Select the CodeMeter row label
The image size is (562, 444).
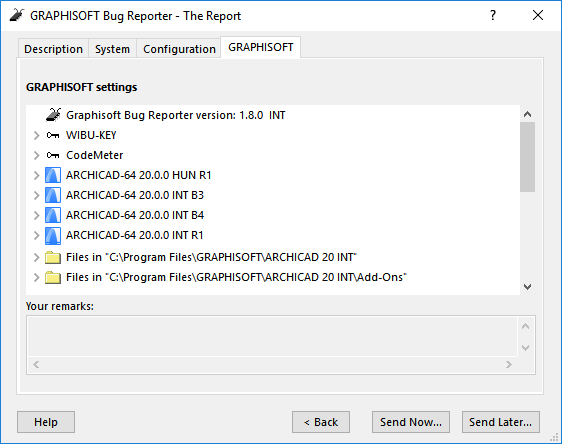[95, 155]
